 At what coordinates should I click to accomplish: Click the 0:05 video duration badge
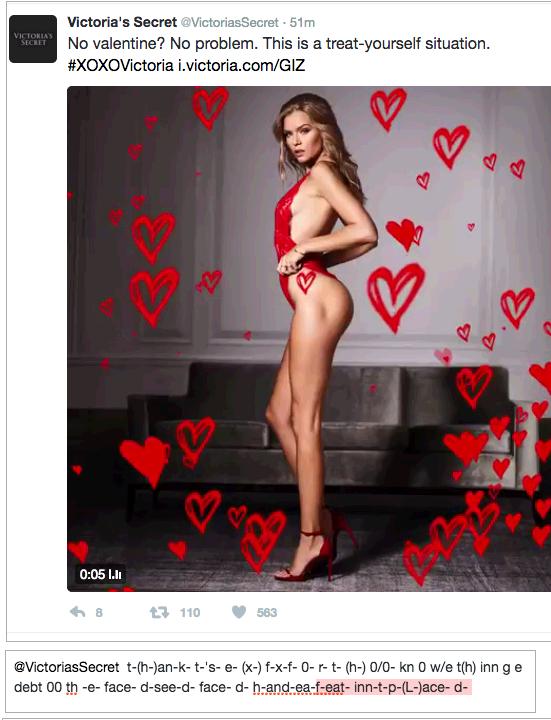(92, 574)
